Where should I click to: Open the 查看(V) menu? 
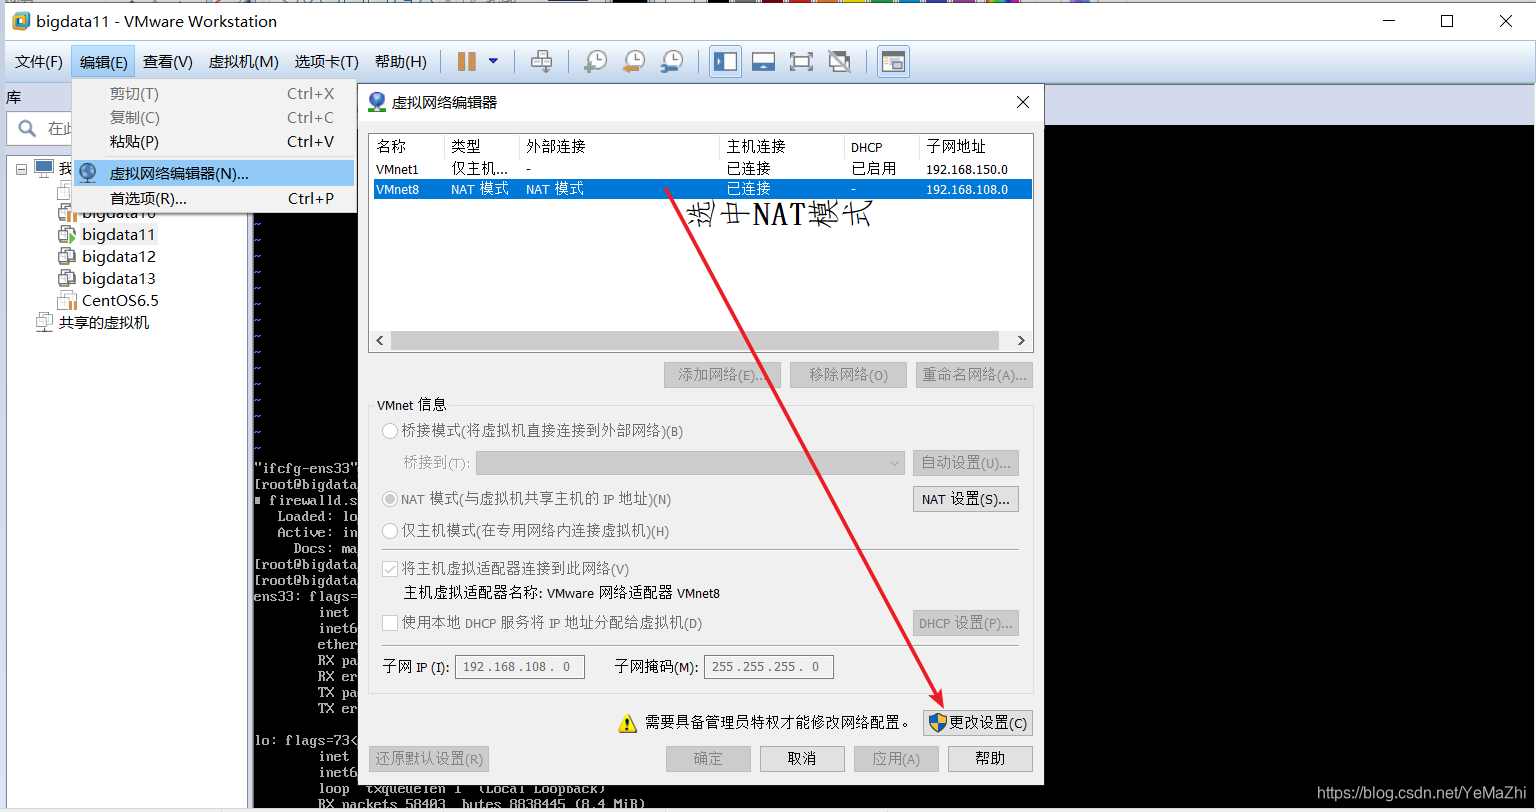coord(168,62)
